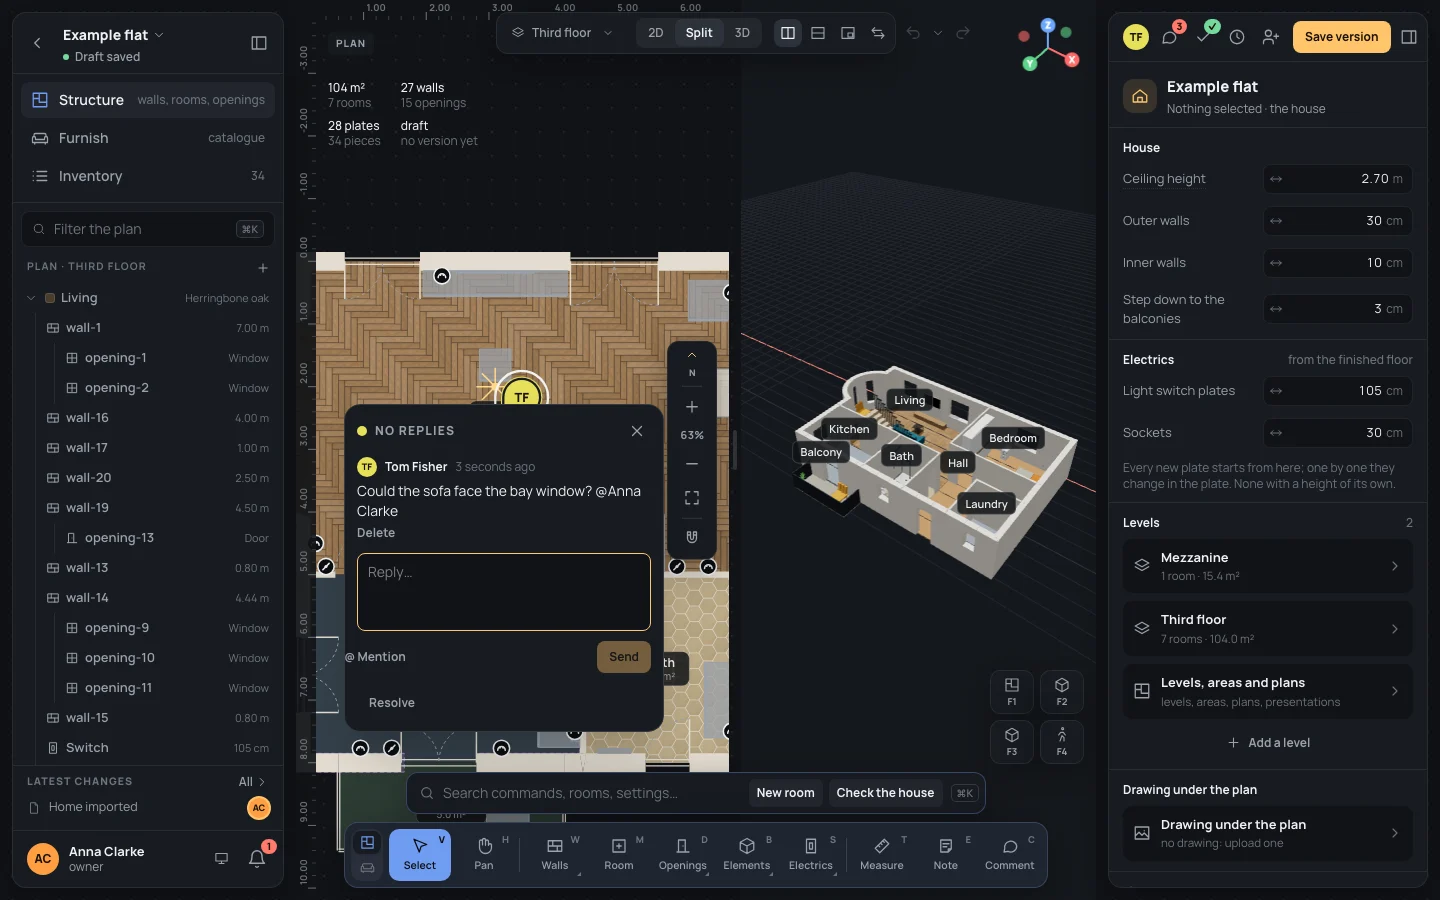This screenshot has width=1440, height=900.
Task: Click the zoom in plus icon
Action: [692, 407]
